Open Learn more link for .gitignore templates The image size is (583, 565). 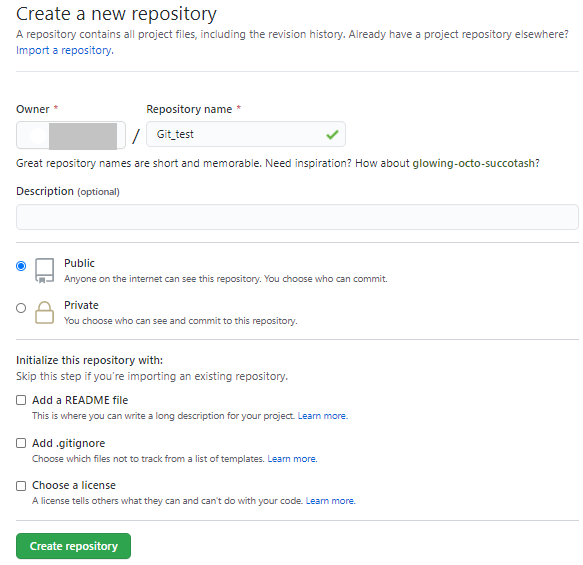292,459
